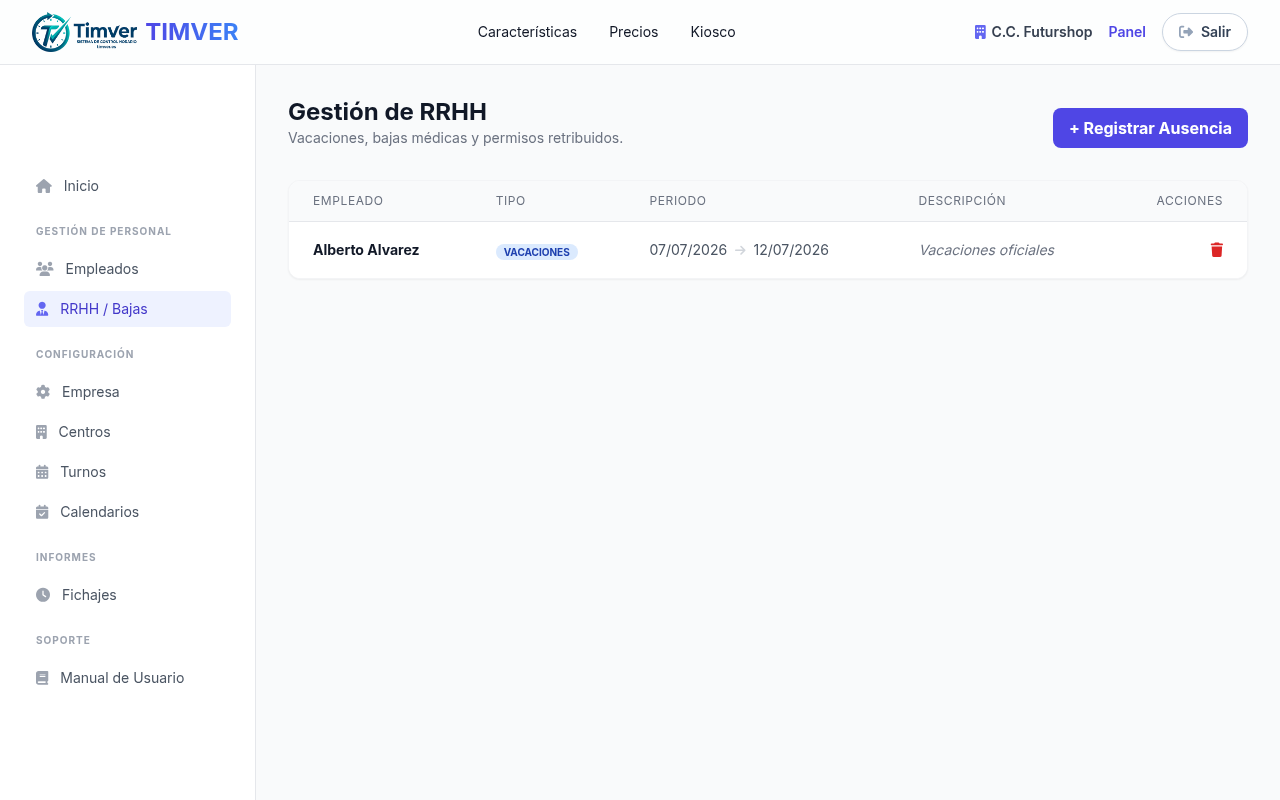
Task: Click the Salir button label
Action: click(1216, 32)
